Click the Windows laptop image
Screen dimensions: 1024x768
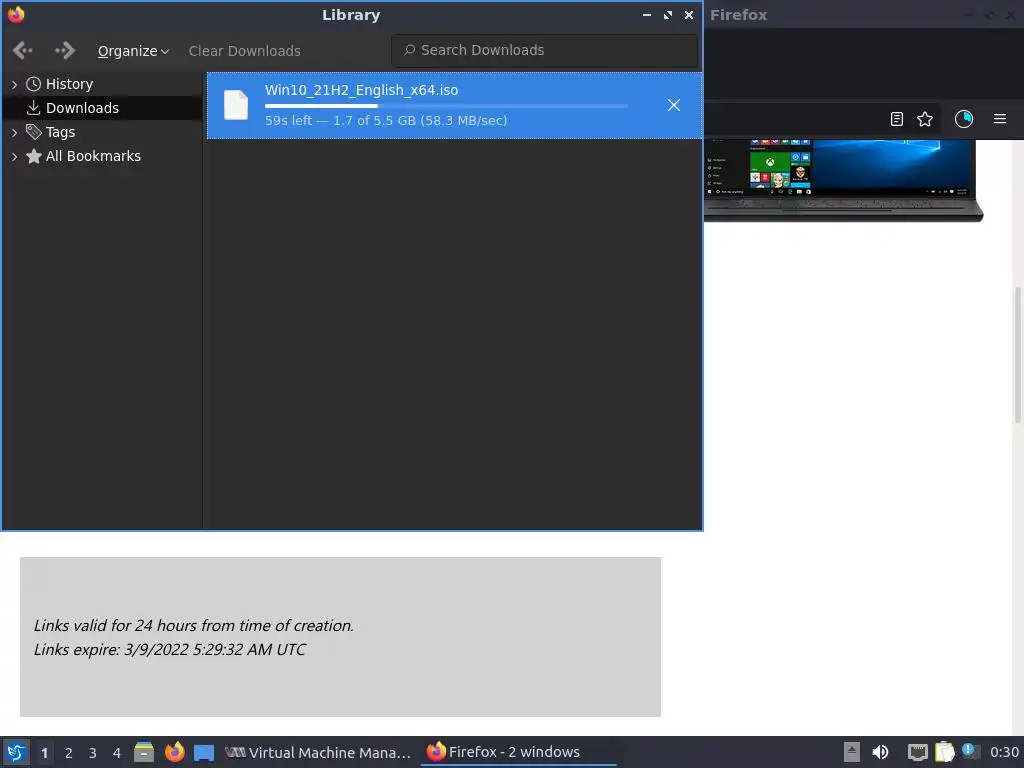[843, 180]
